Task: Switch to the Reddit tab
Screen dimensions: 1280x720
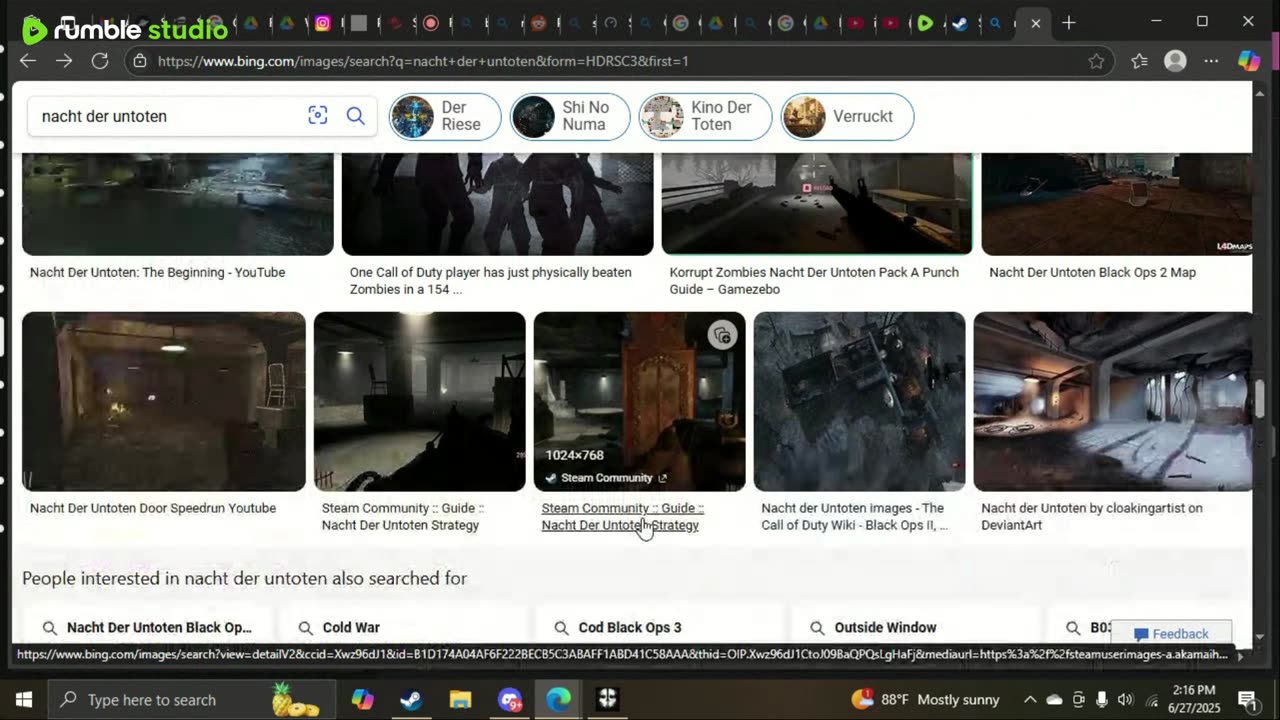Action: tap(539, 23)
